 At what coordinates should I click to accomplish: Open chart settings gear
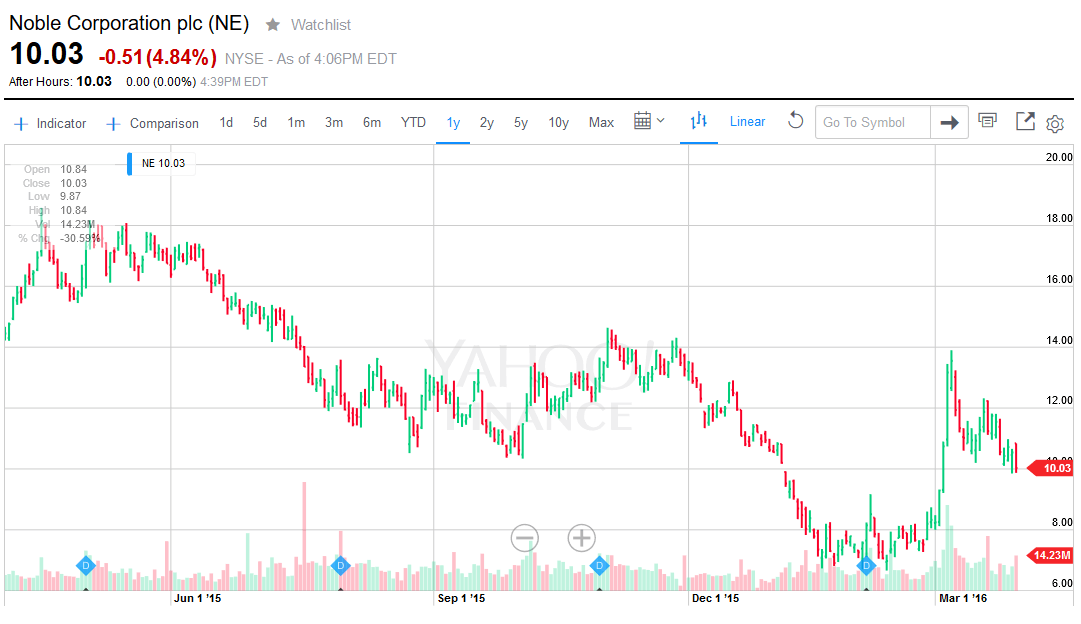(1055, 123)
